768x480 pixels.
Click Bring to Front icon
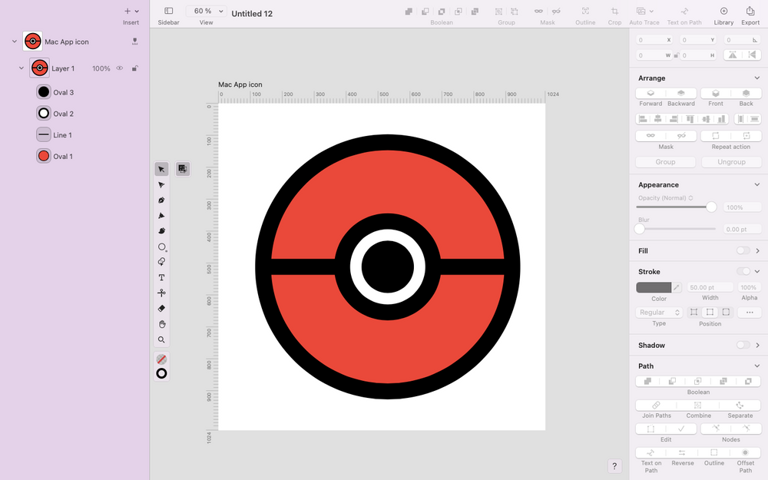click(716, 93)
